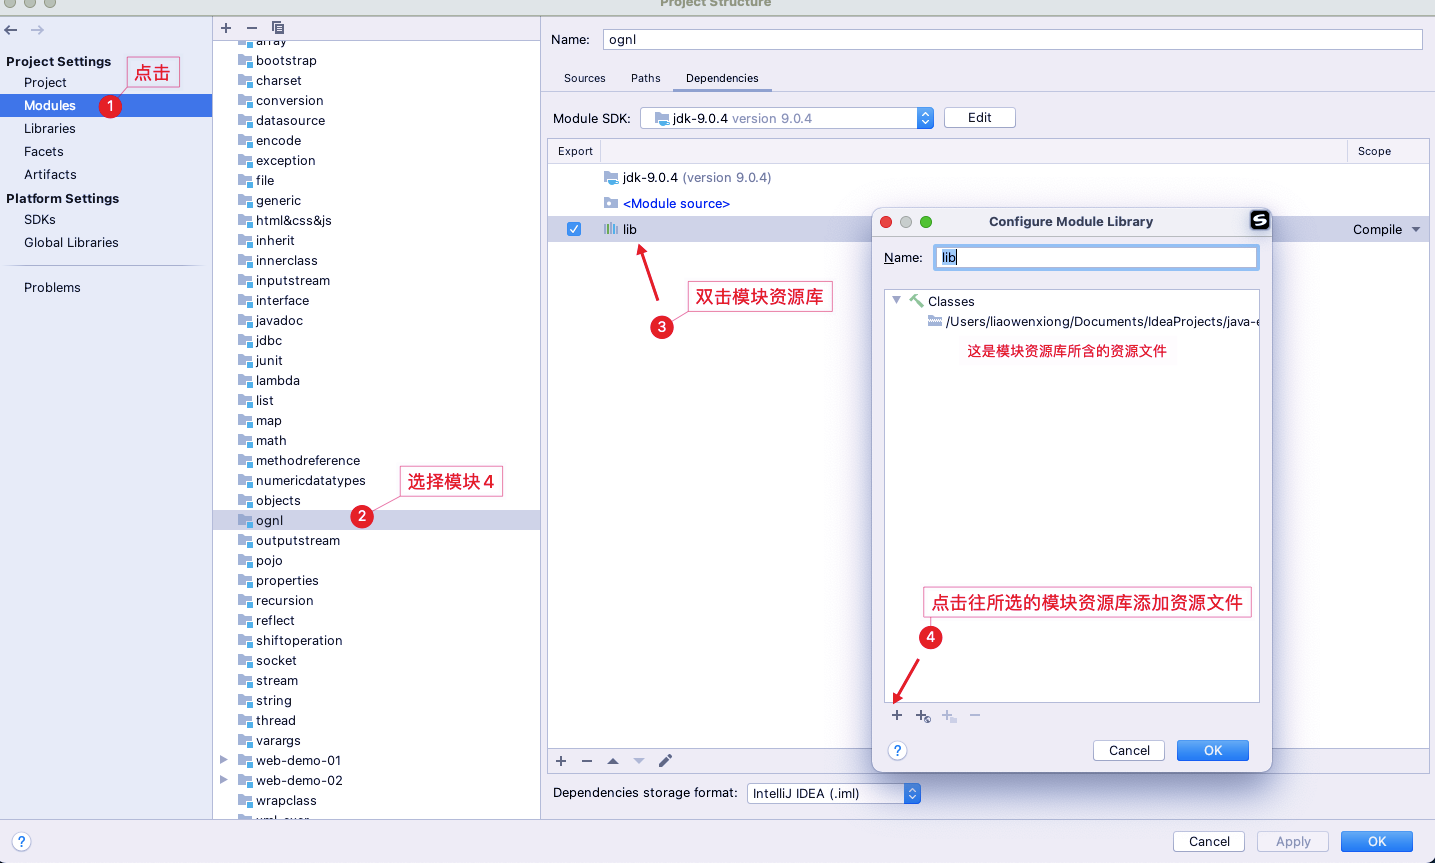Open Dependencies storage format dropdown

click(x=912, y=793)
